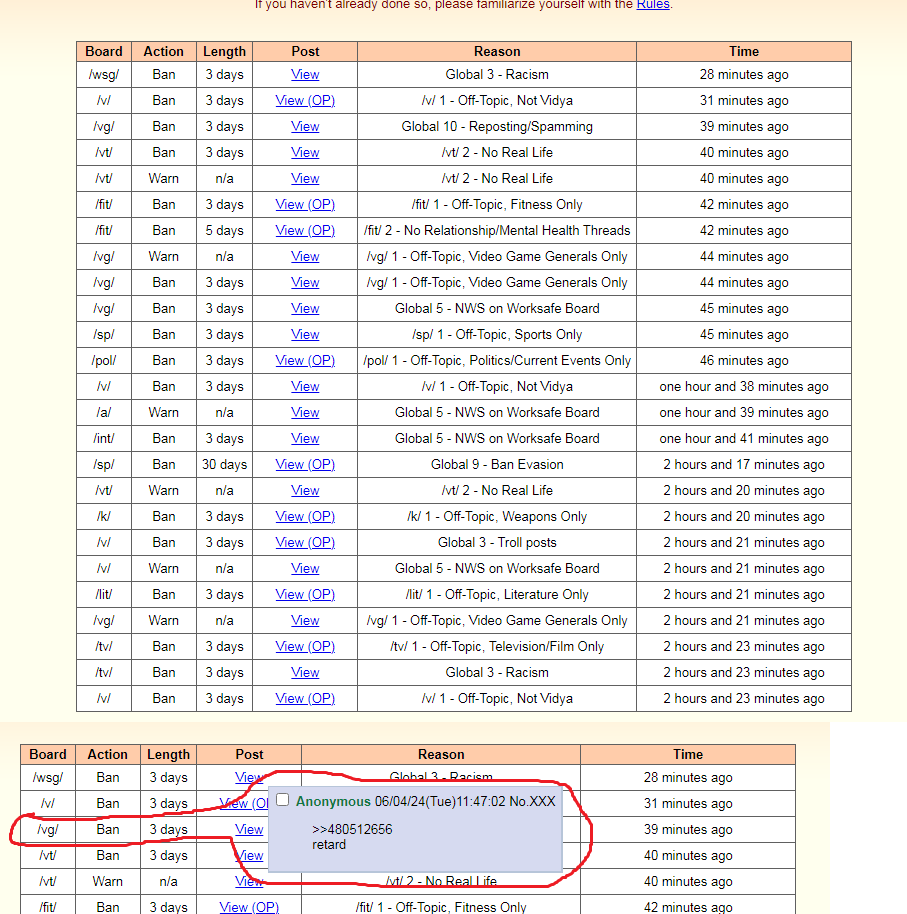This screenshot has width=907, height=914.
Task: Open the Rules link above the ban table
Action: point(652,5)
